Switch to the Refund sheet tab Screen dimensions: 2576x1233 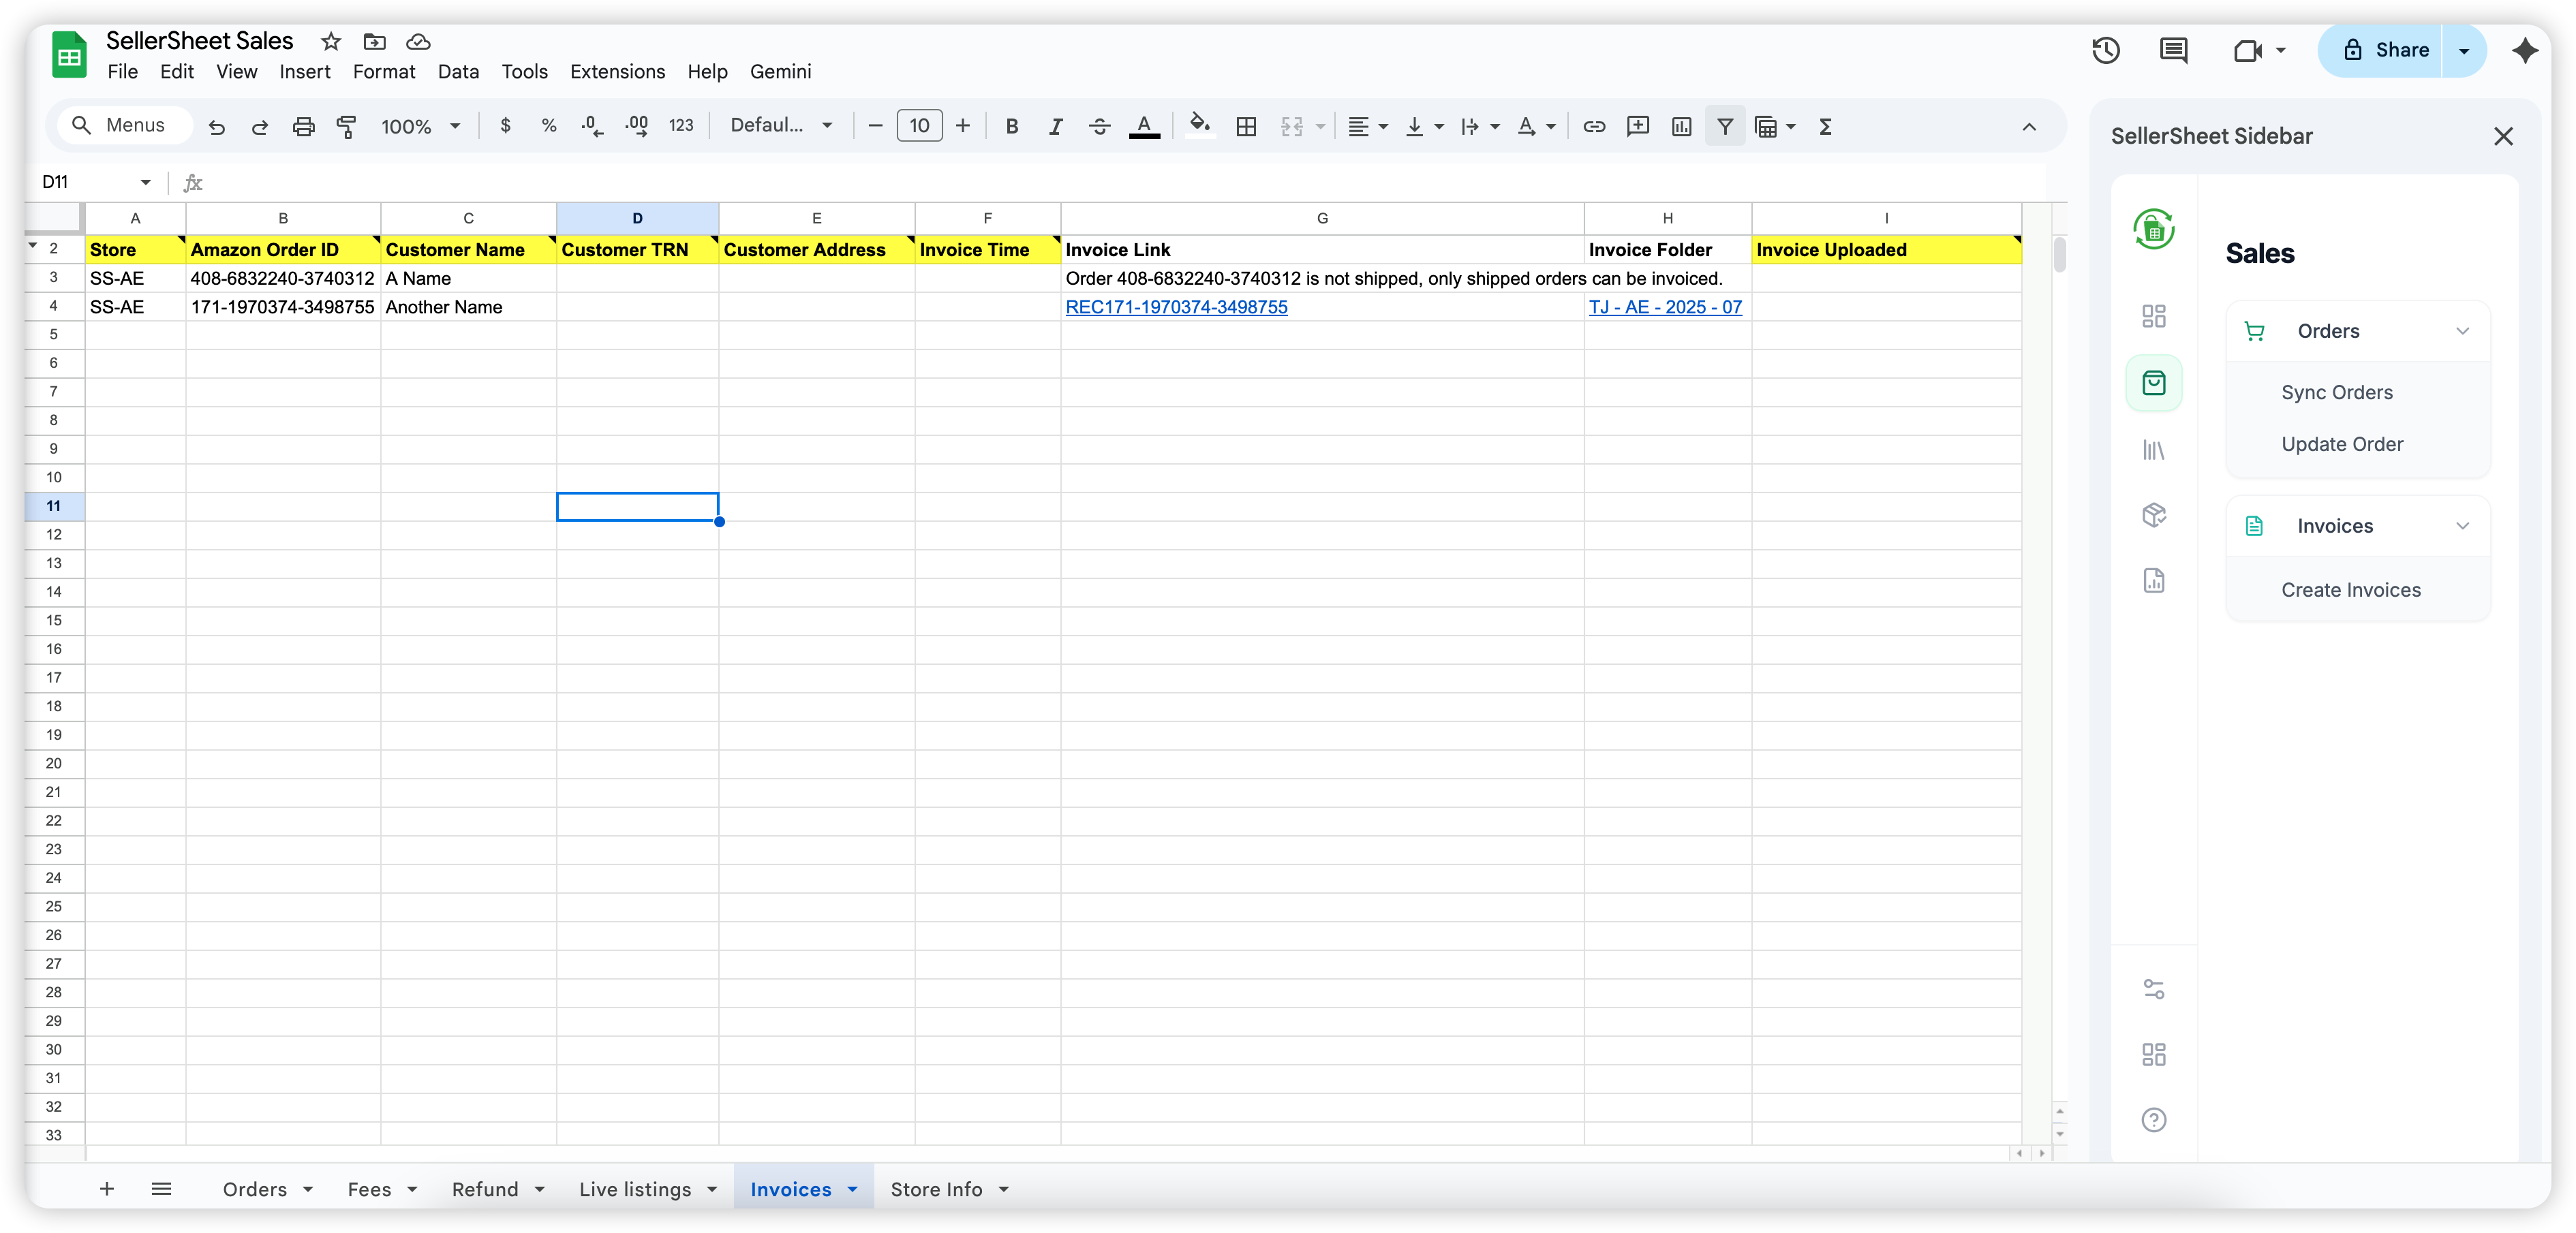pos(487,1189)
